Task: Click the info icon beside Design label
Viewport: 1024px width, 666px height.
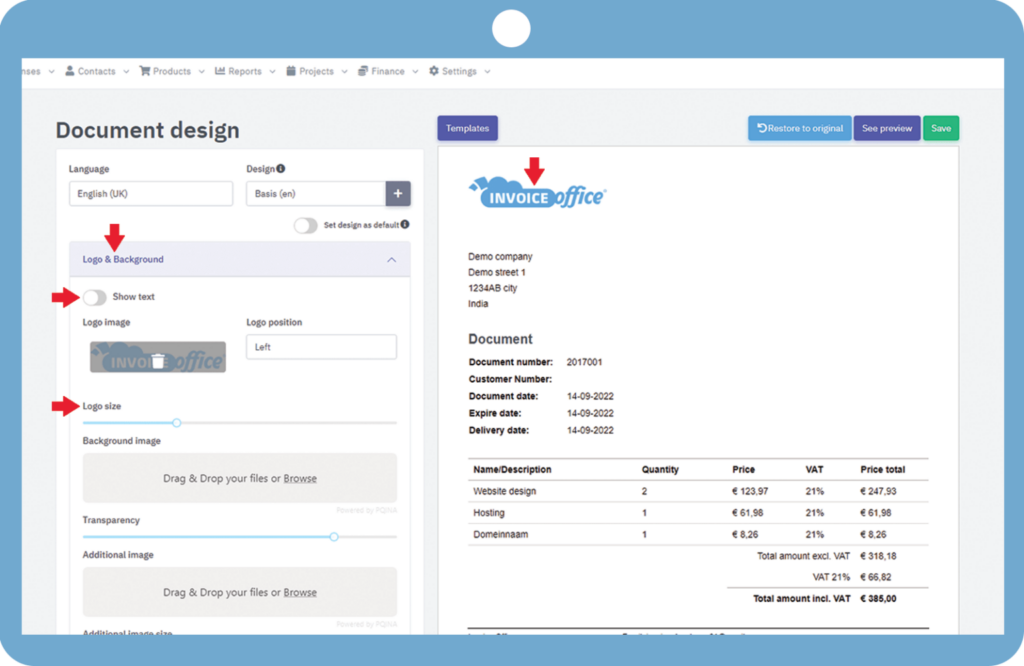Action: [x=281, y=169]
